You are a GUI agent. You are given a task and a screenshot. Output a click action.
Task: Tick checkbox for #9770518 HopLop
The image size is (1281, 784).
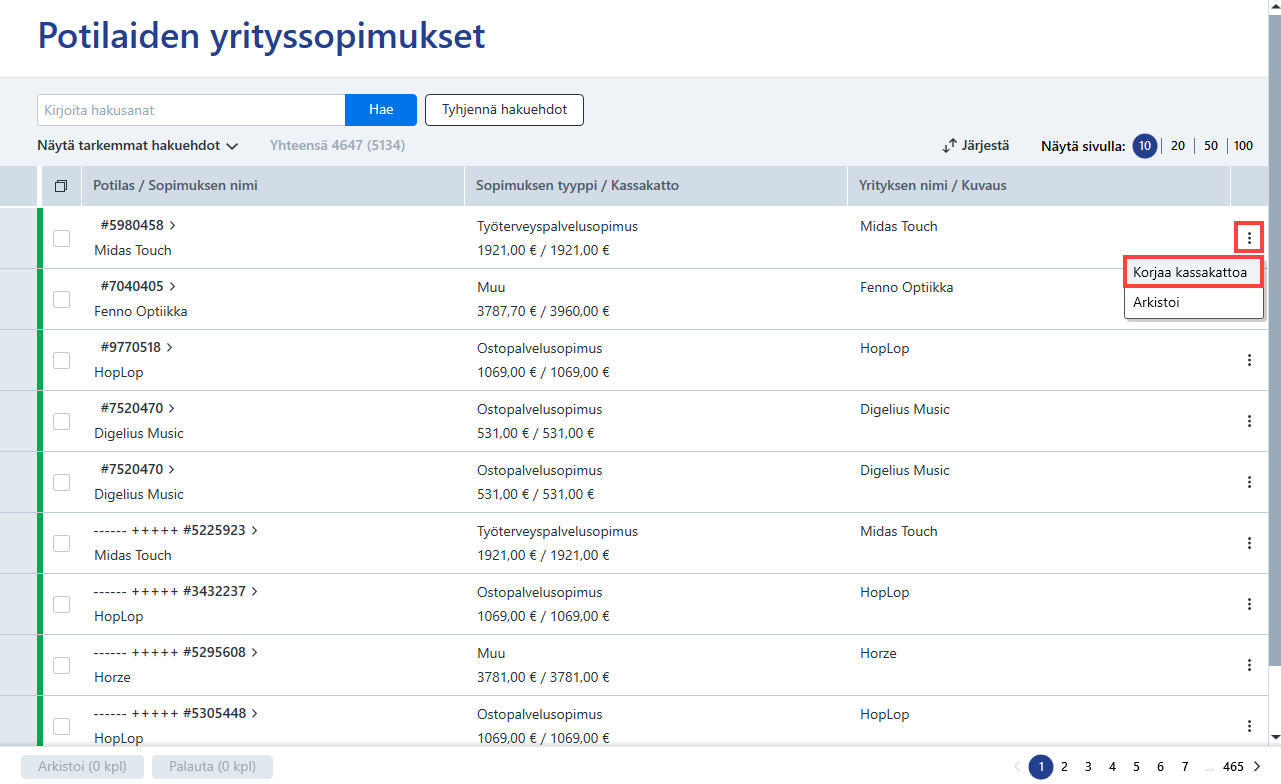point(62,360)
